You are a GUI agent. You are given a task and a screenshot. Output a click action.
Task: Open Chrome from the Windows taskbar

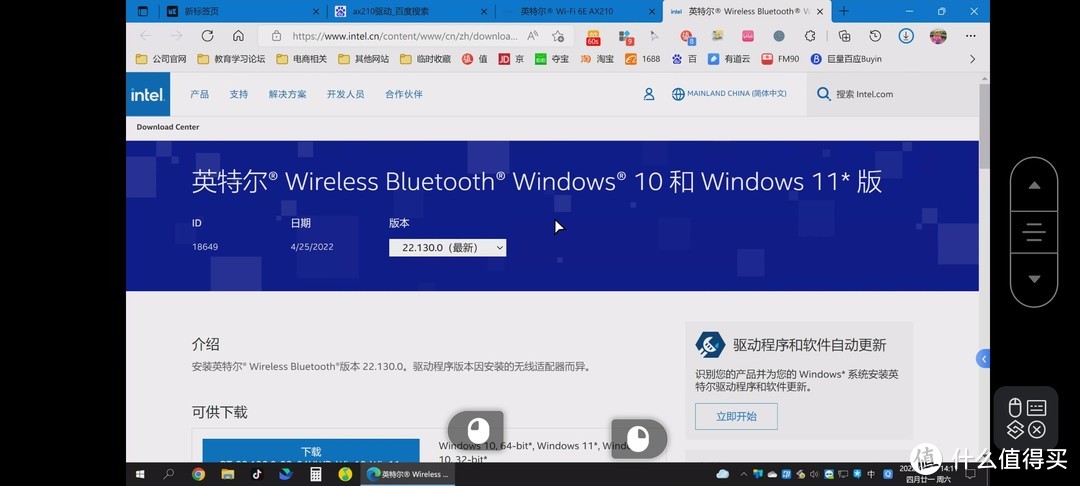coord(198,474)
